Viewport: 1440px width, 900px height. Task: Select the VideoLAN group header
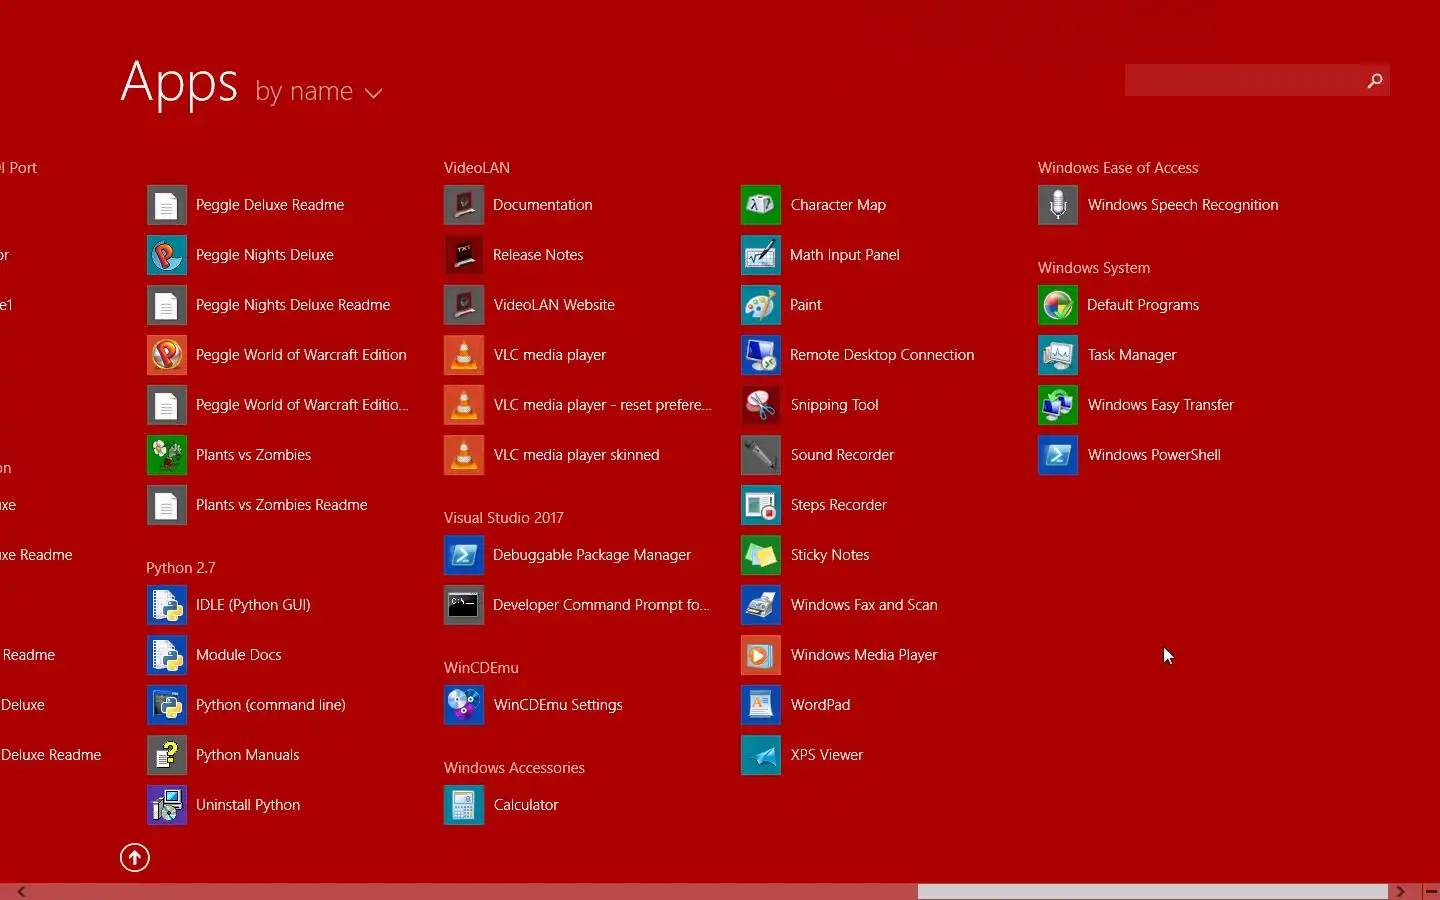[x=477, y=168]
